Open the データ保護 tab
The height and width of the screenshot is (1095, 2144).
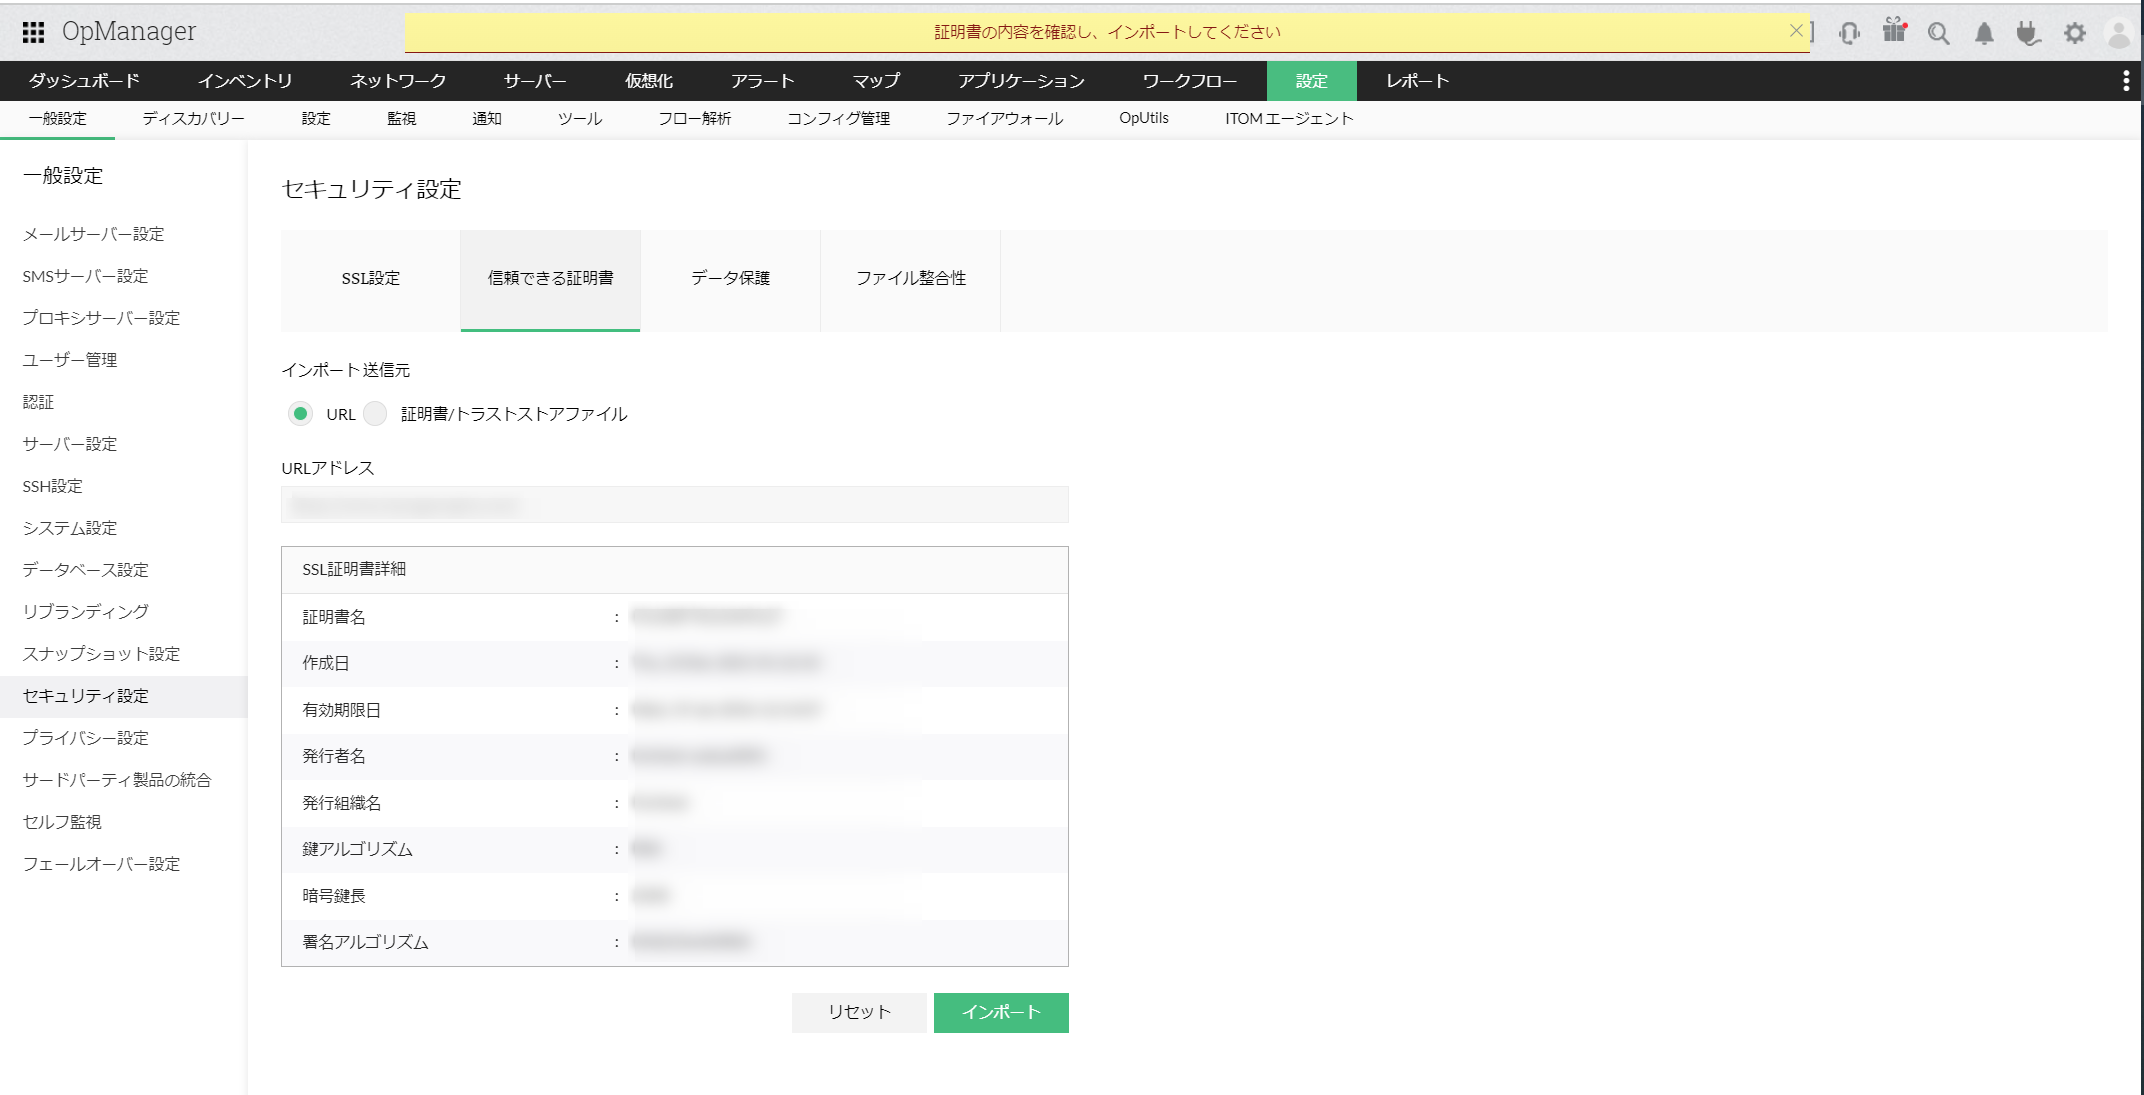tap(730, 279)
